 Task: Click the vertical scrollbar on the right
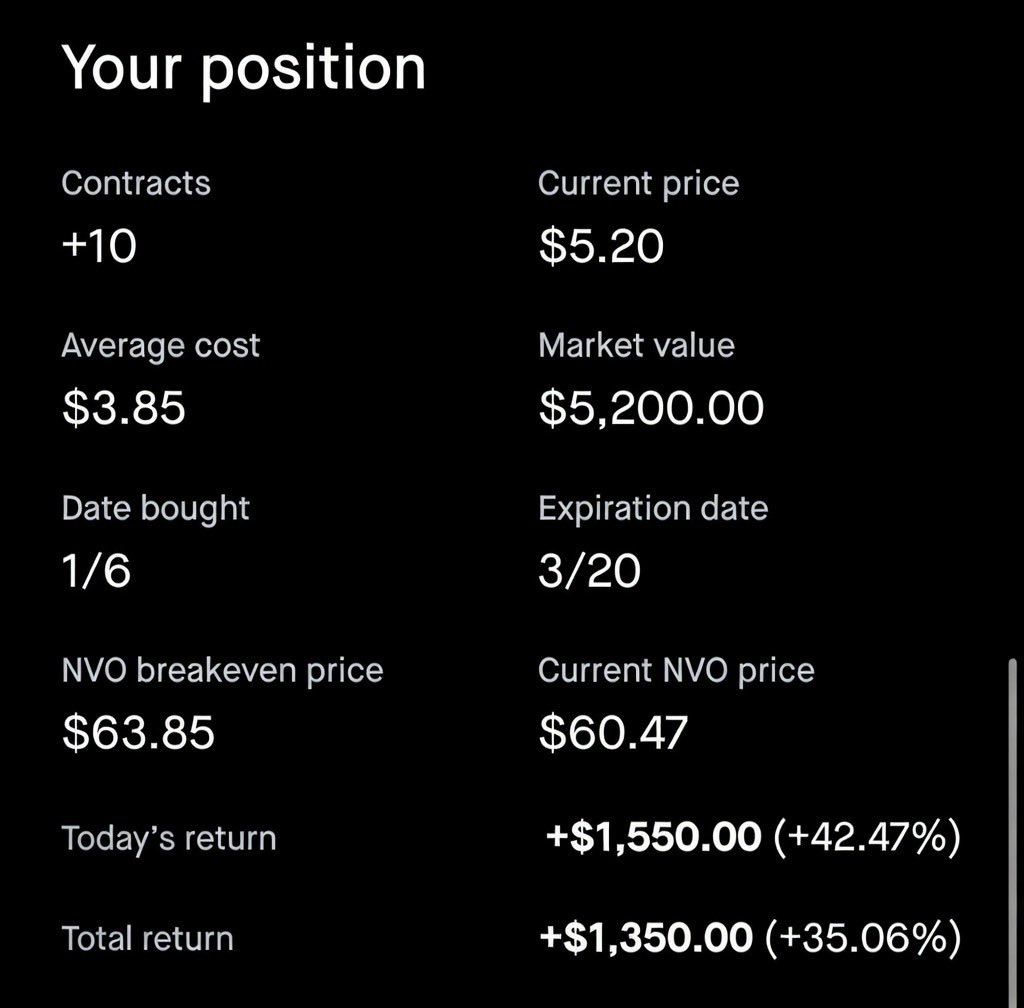point(1012,833)
